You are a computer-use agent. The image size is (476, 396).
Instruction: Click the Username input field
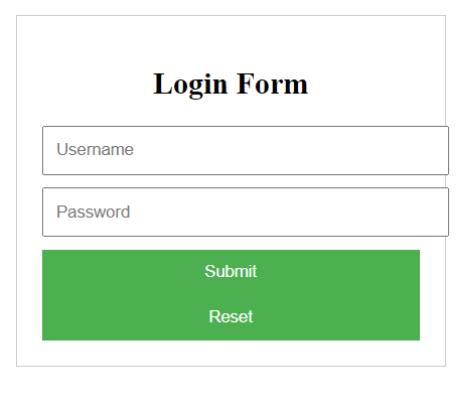click(245, 150)
